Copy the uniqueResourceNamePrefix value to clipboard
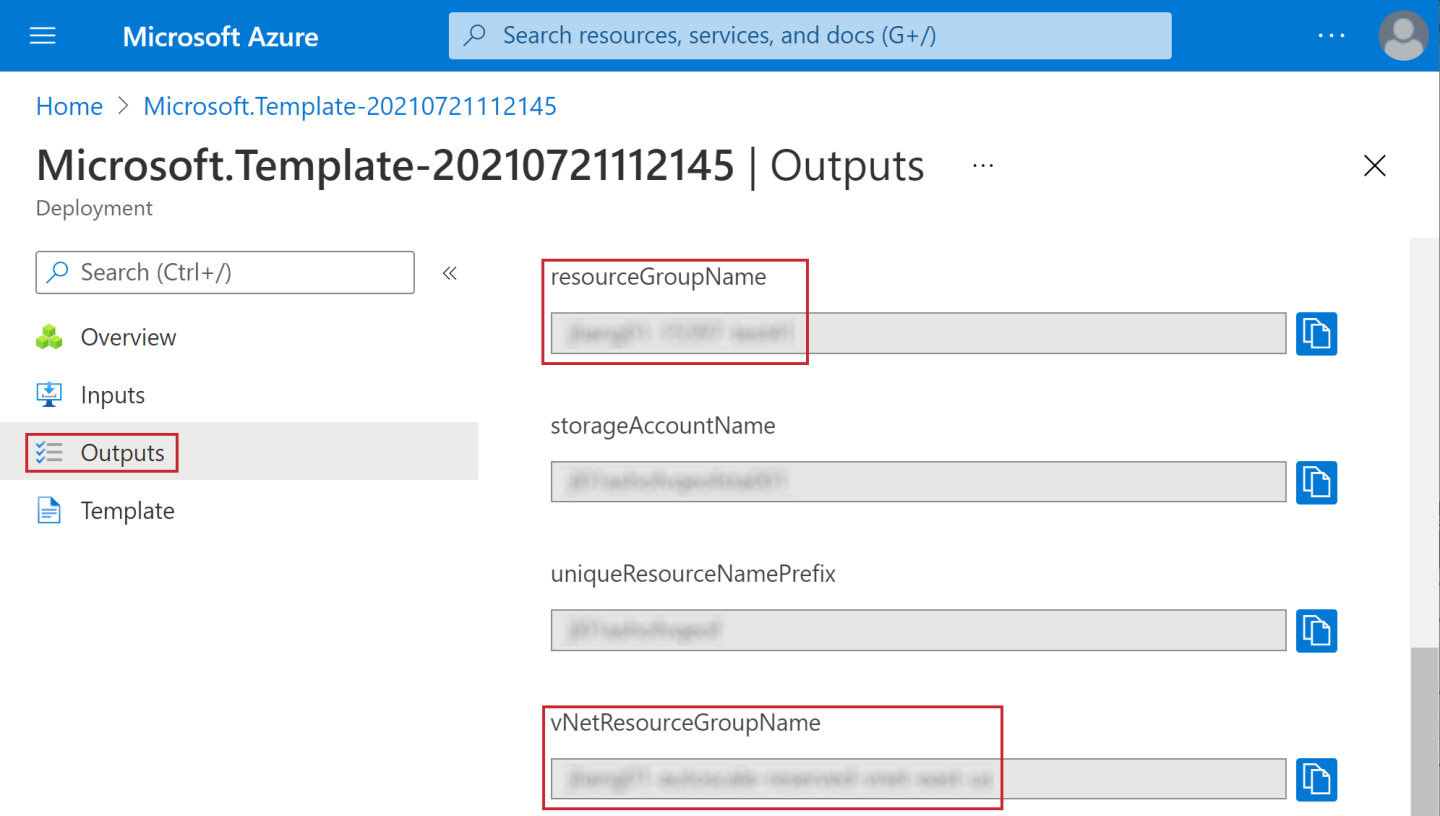 pyautogui.click(x=1317, y=631)
